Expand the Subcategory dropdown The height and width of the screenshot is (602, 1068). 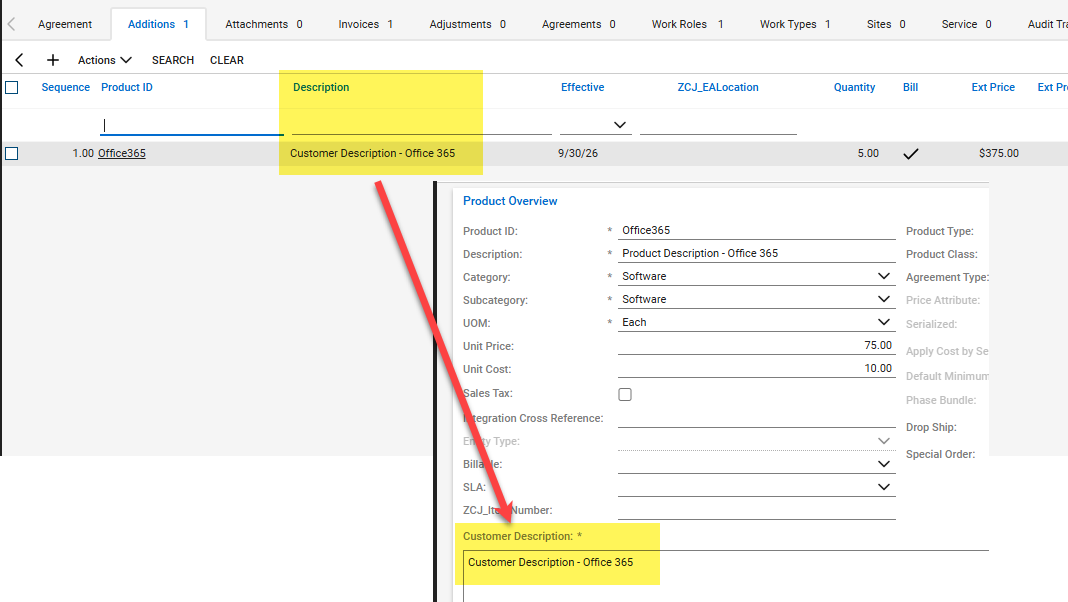pyautogui.click(x=883, y=299)
